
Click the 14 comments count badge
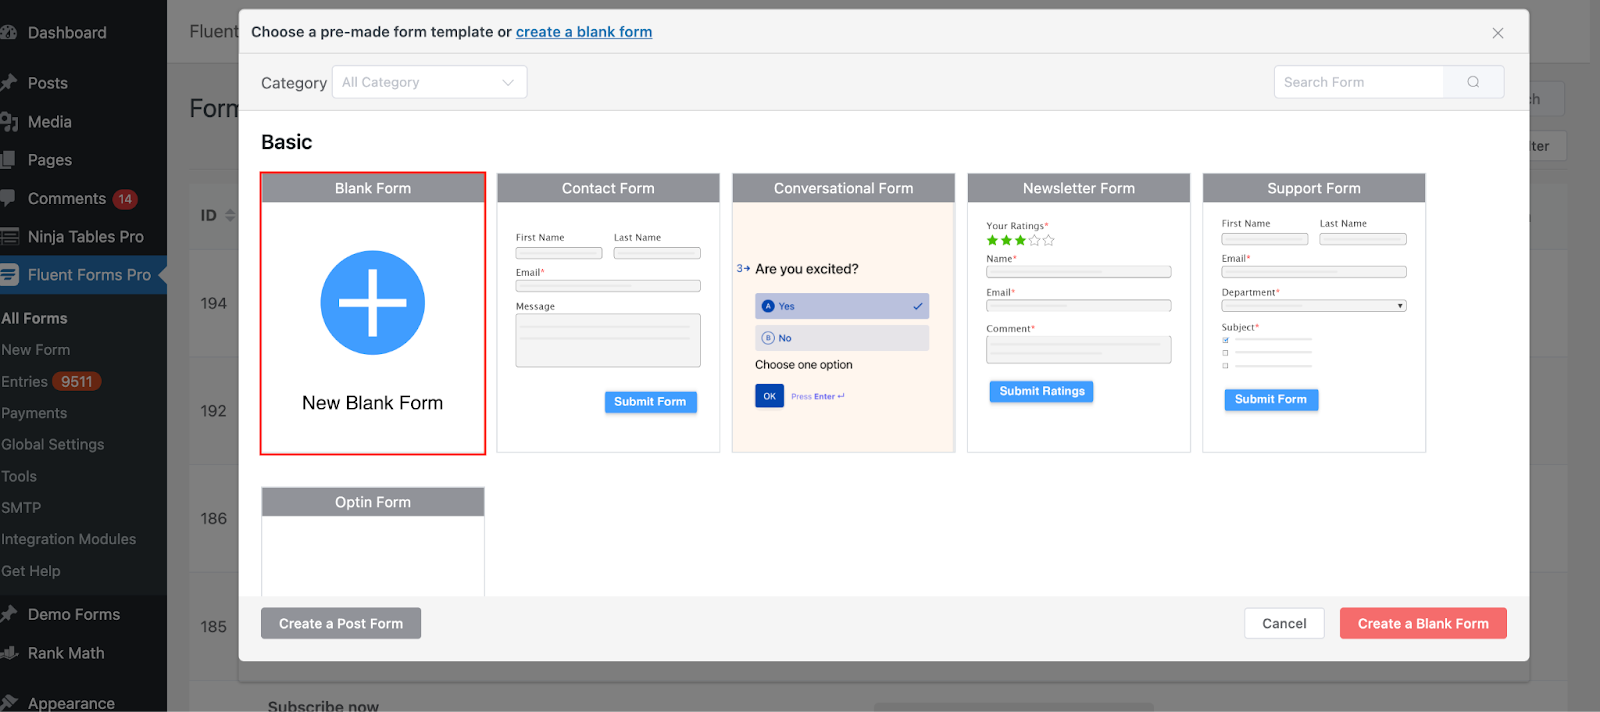(125, 199)
